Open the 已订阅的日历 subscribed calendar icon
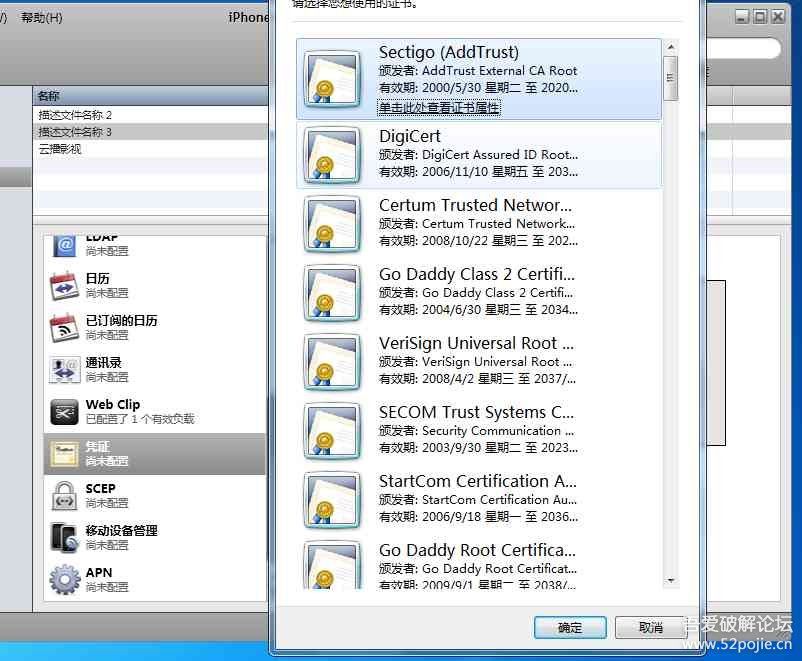 click(x=64, y=328)
